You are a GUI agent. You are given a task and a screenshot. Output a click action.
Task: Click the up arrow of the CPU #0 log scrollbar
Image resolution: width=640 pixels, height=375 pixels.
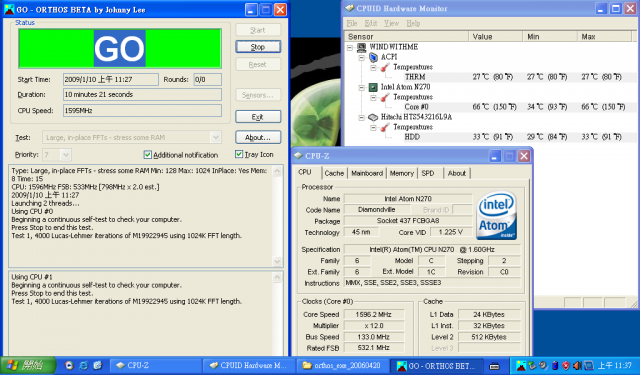click(x=277, y=171)
